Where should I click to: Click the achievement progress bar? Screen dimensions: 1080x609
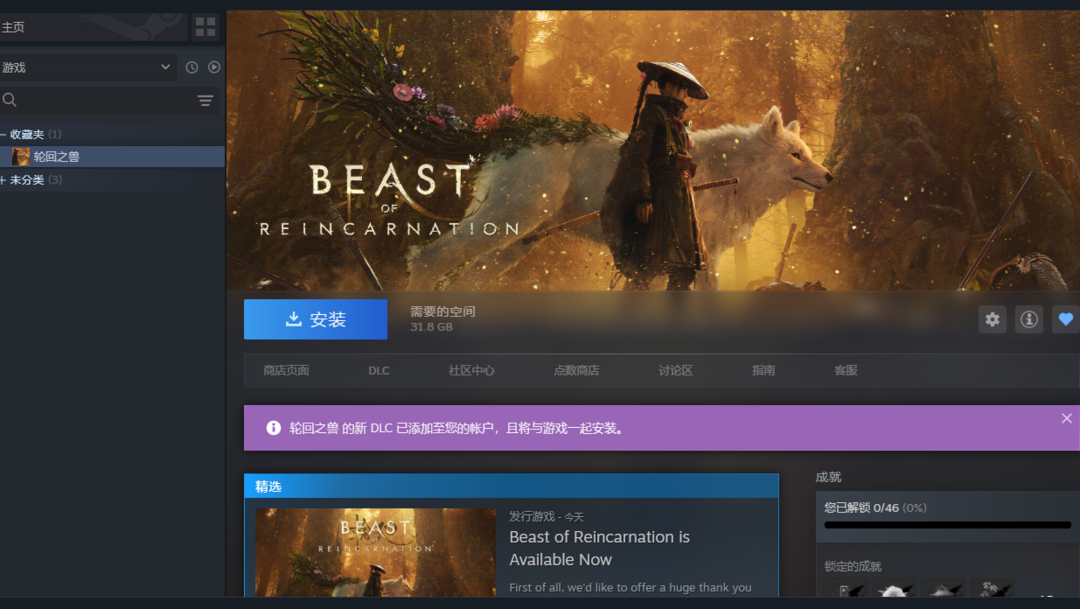click(947, 525)
